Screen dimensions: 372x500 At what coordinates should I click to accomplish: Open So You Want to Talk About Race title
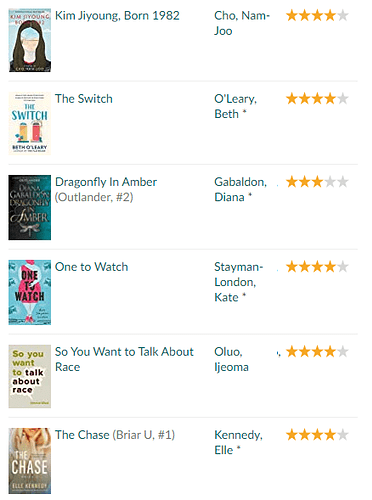pos(124,359)
